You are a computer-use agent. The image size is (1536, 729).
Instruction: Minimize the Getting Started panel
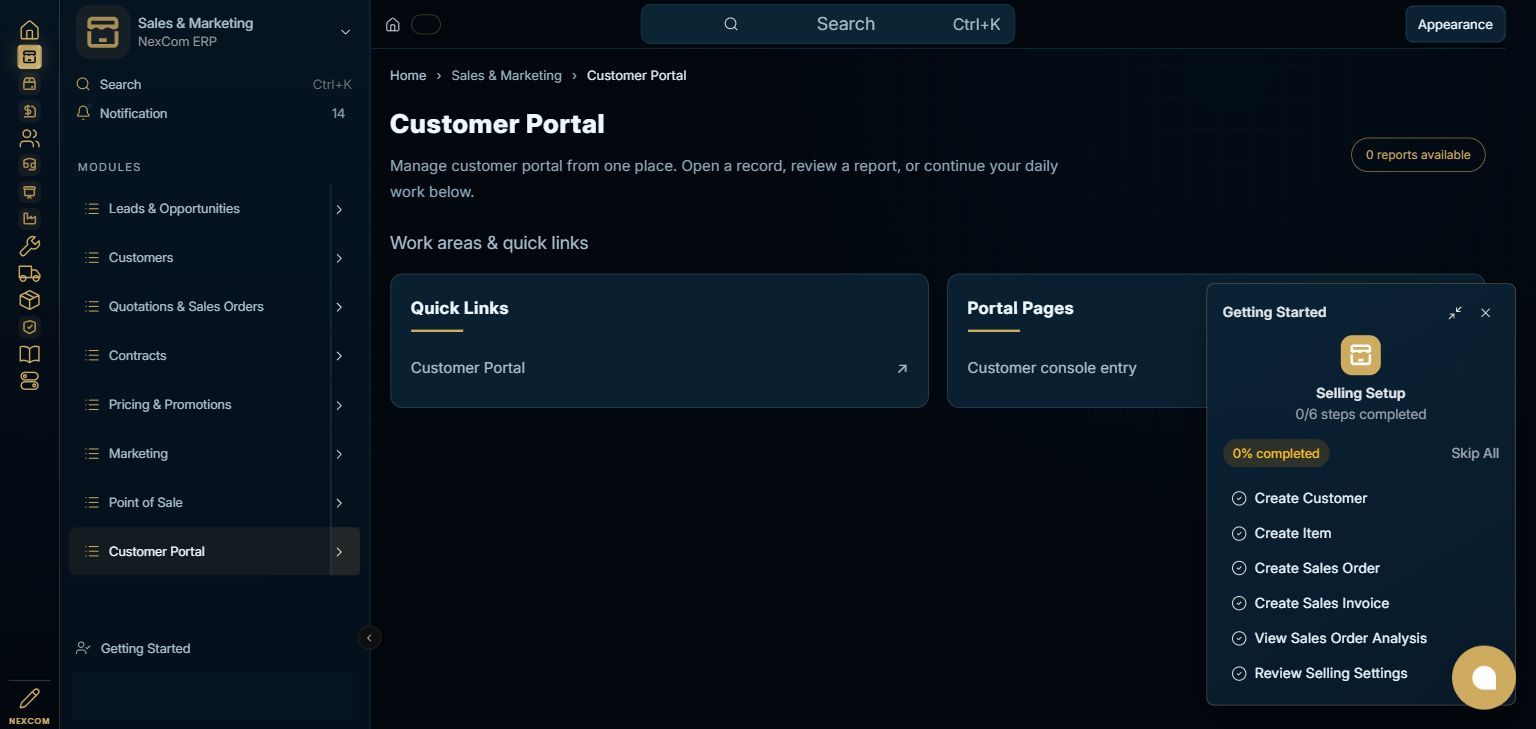(x=1455, y=313)
